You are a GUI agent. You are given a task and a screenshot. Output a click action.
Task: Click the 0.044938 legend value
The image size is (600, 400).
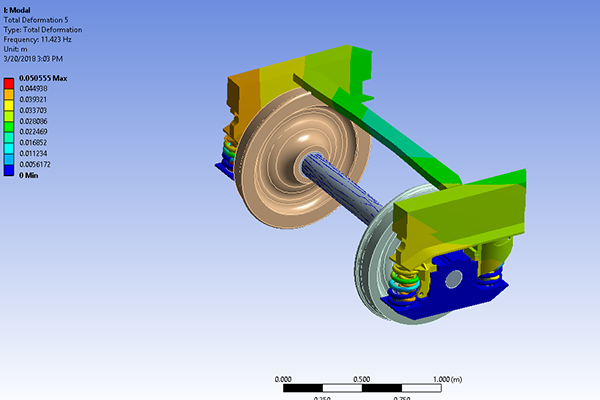tap(33, 88)
